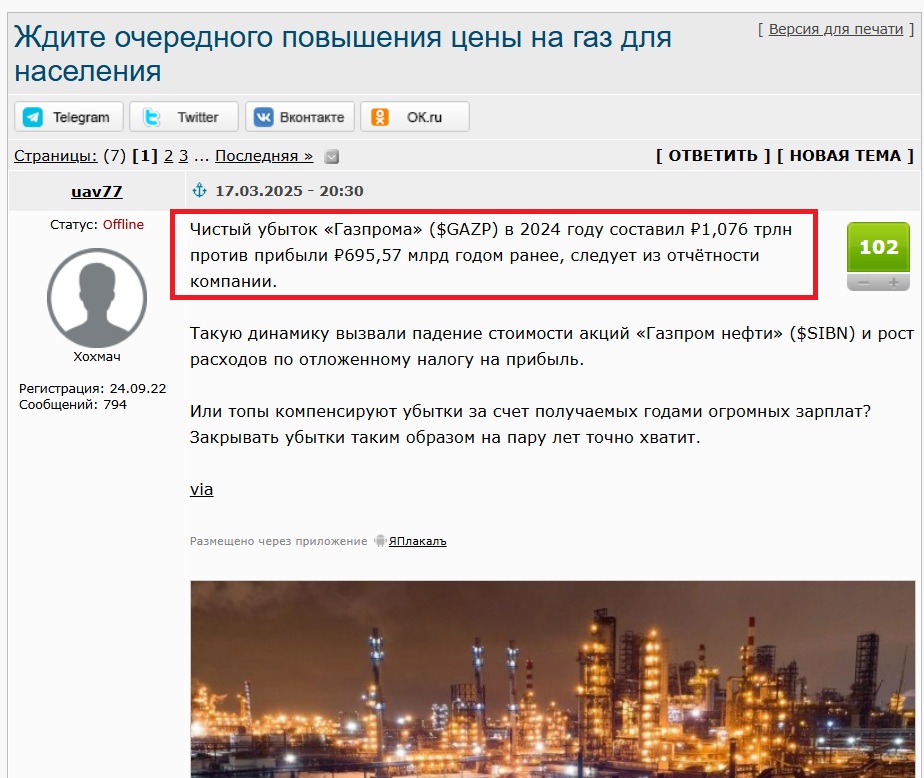Go to page 3 of topic
Screen dimensions: 924x778
pos(183,156)
